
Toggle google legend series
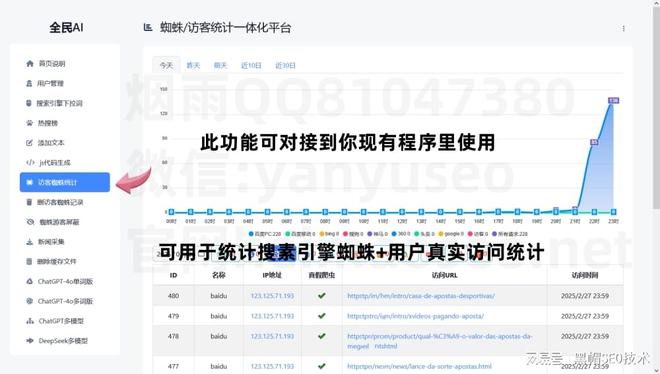pos(451,234)
